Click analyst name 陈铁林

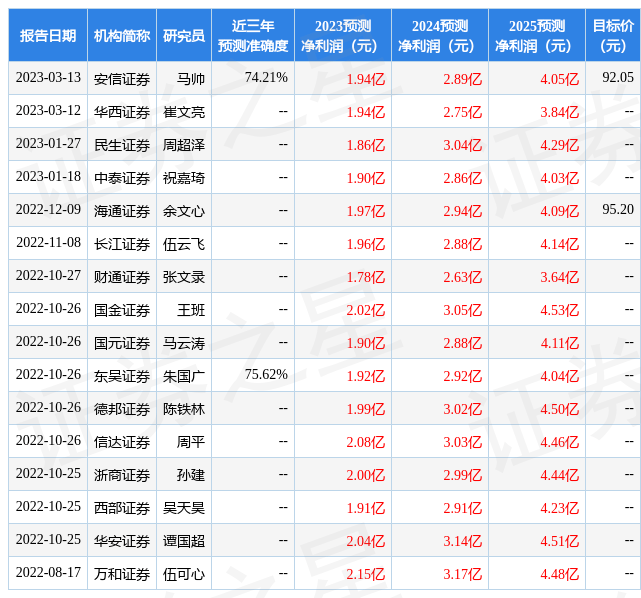[x=184, y=409]
